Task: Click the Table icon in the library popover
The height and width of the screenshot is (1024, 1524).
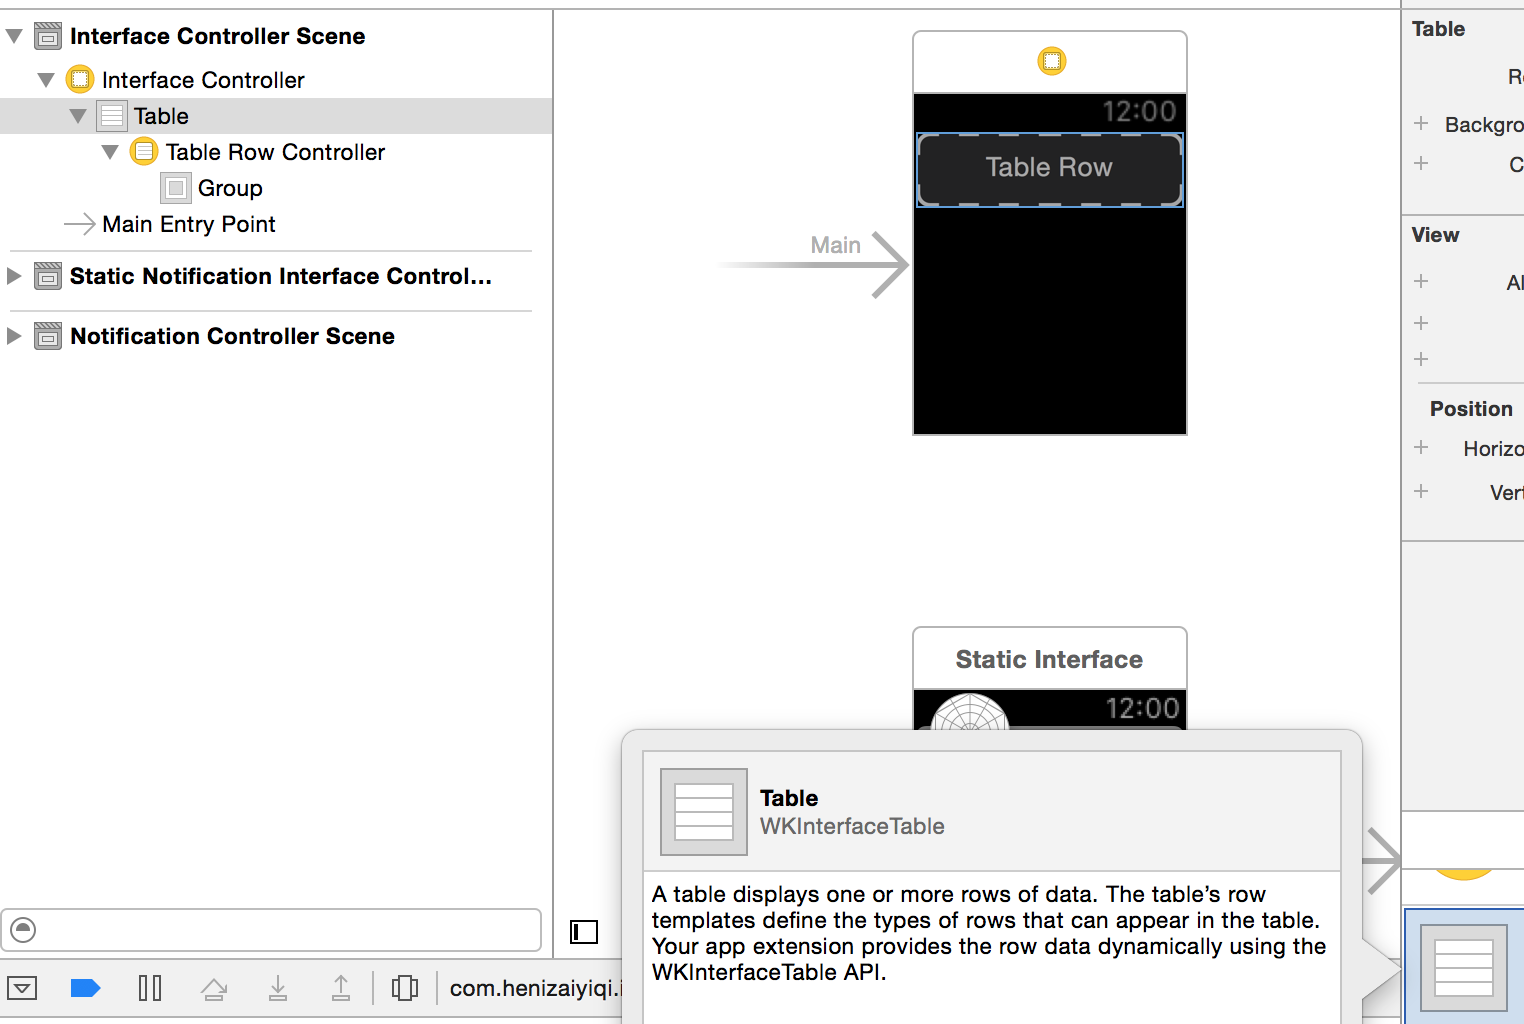Action: point(704,812)
